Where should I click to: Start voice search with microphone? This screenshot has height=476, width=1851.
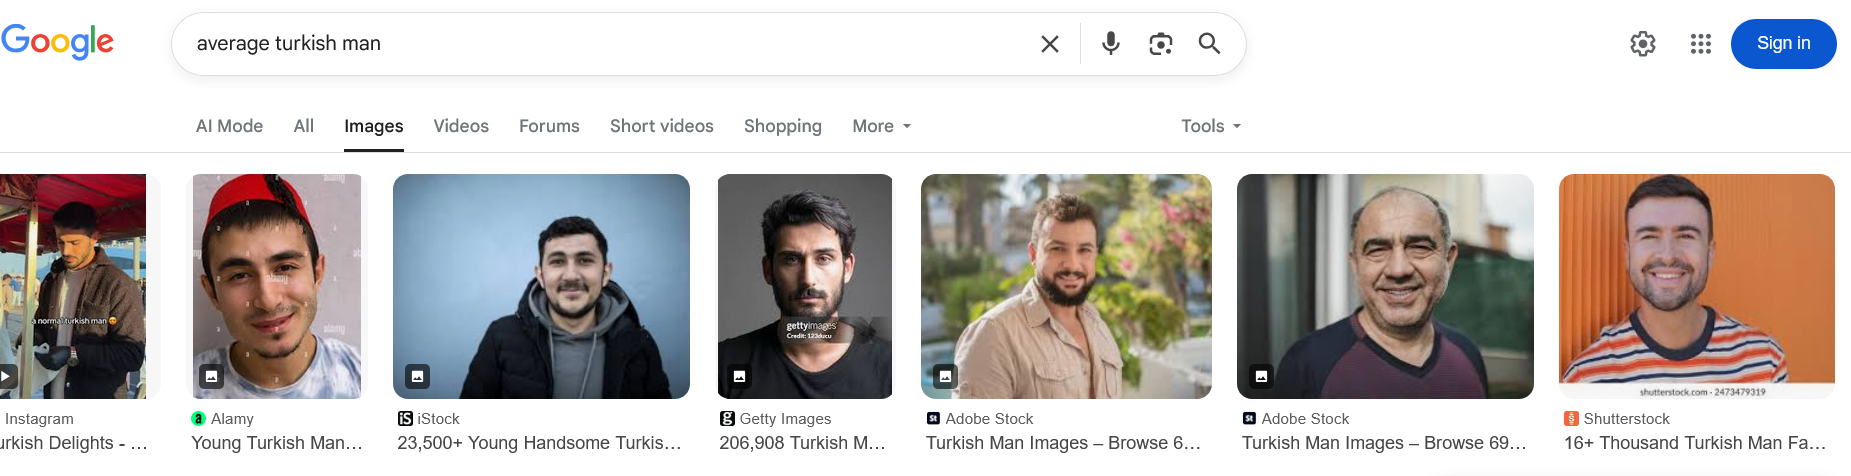coord(1110,44)
